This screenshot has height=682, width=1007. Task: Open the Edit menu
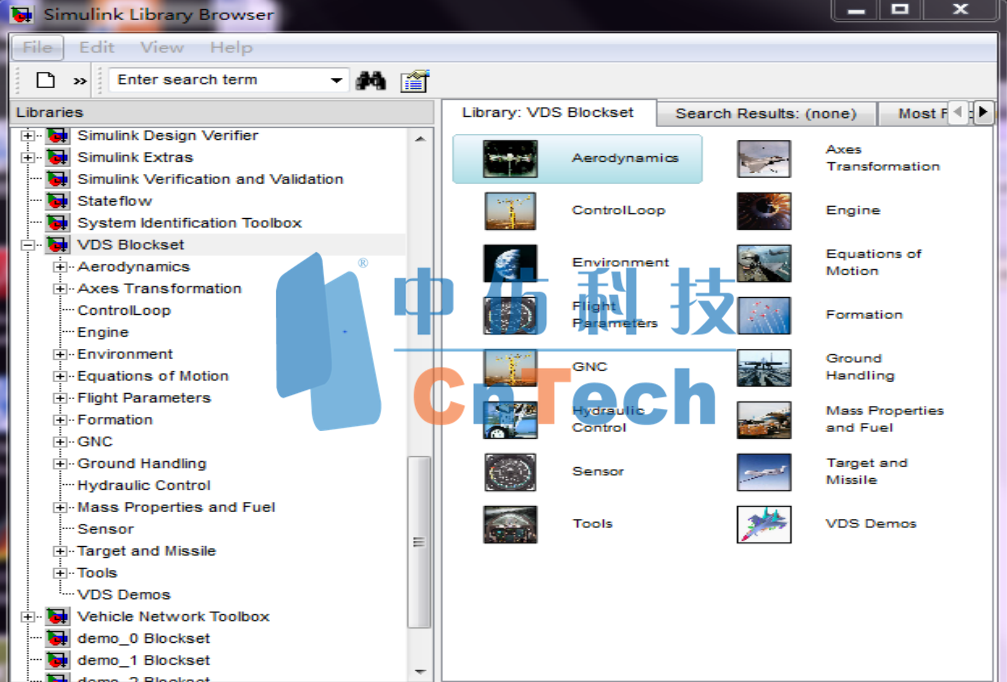click(97, 48)
